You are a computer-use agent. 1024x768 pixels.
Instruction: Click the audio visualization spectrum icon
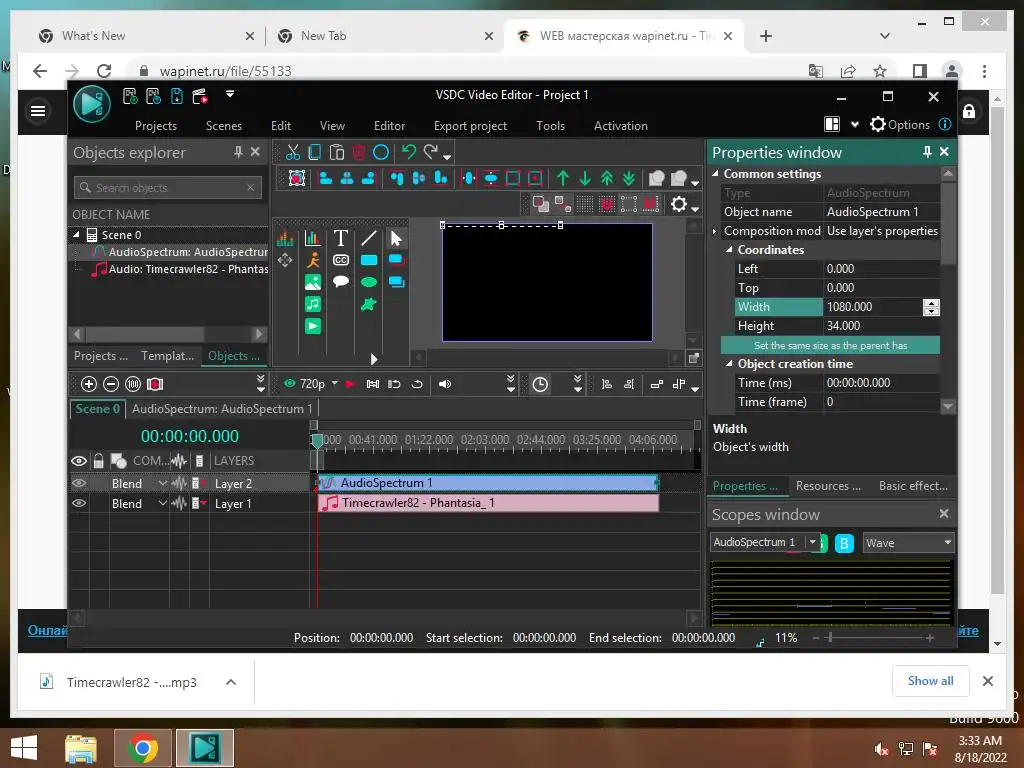285,238
